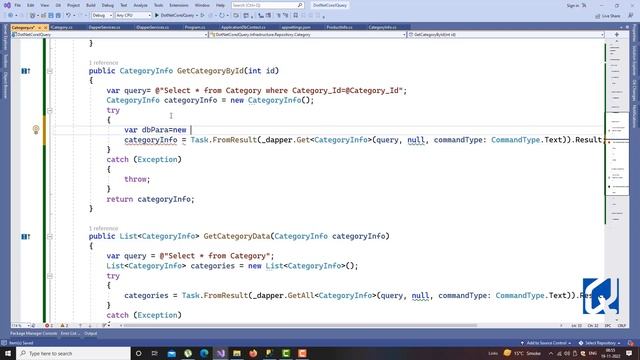640x360 pixels.
Task: Click Add to Source Control button
Action: [546, 343]
